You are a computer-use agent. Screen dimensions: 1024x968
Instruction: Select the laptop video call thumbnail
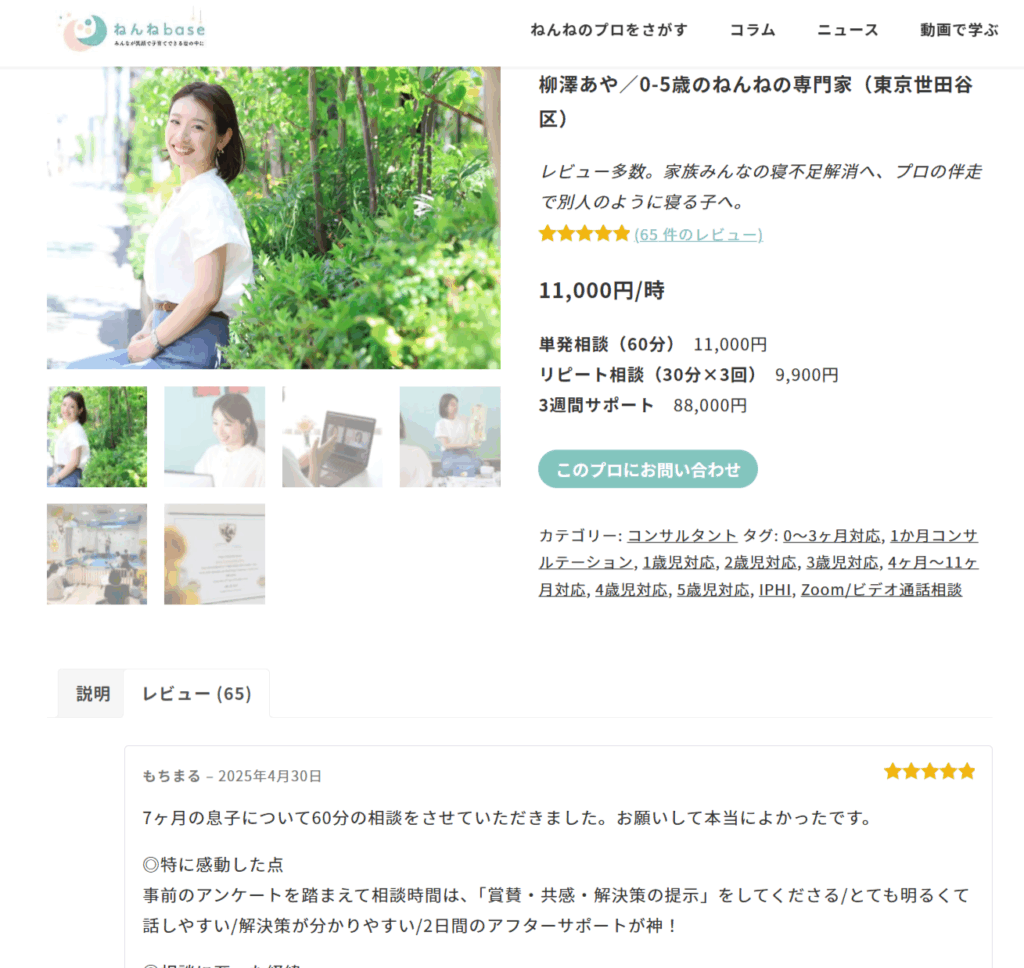coord(332,436)
